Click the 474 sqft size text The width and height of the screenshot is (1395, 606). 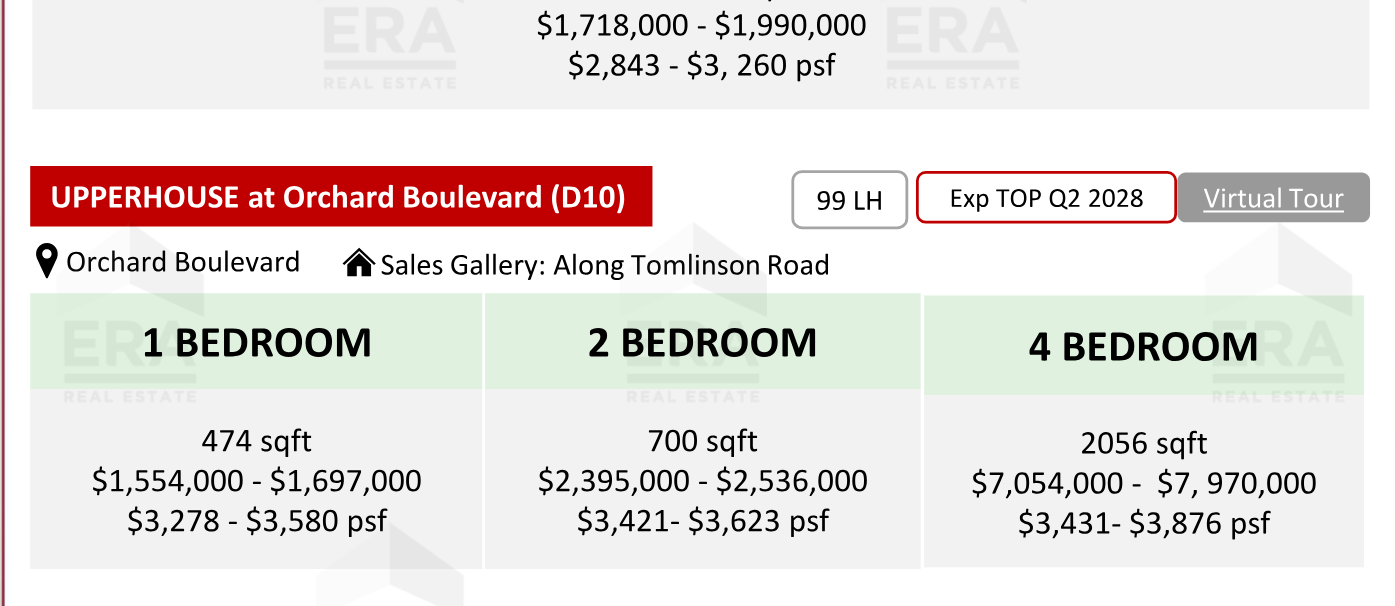point(257,441)
